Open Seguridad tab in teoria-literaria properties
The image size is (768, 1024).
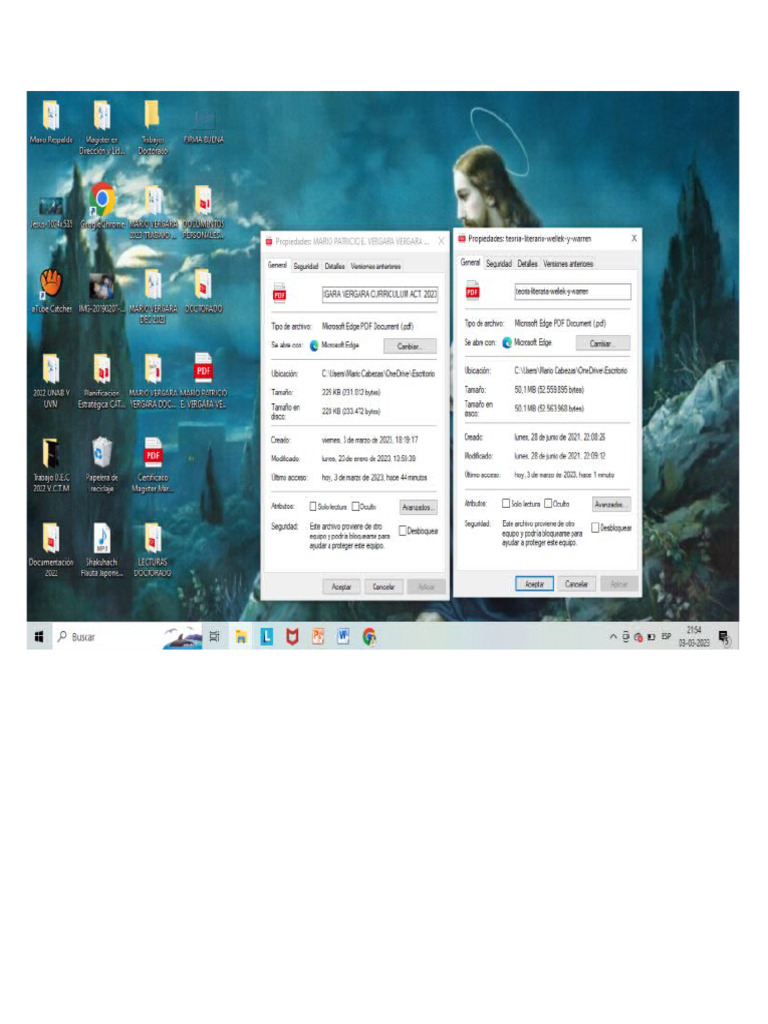(x=499, y=264)
